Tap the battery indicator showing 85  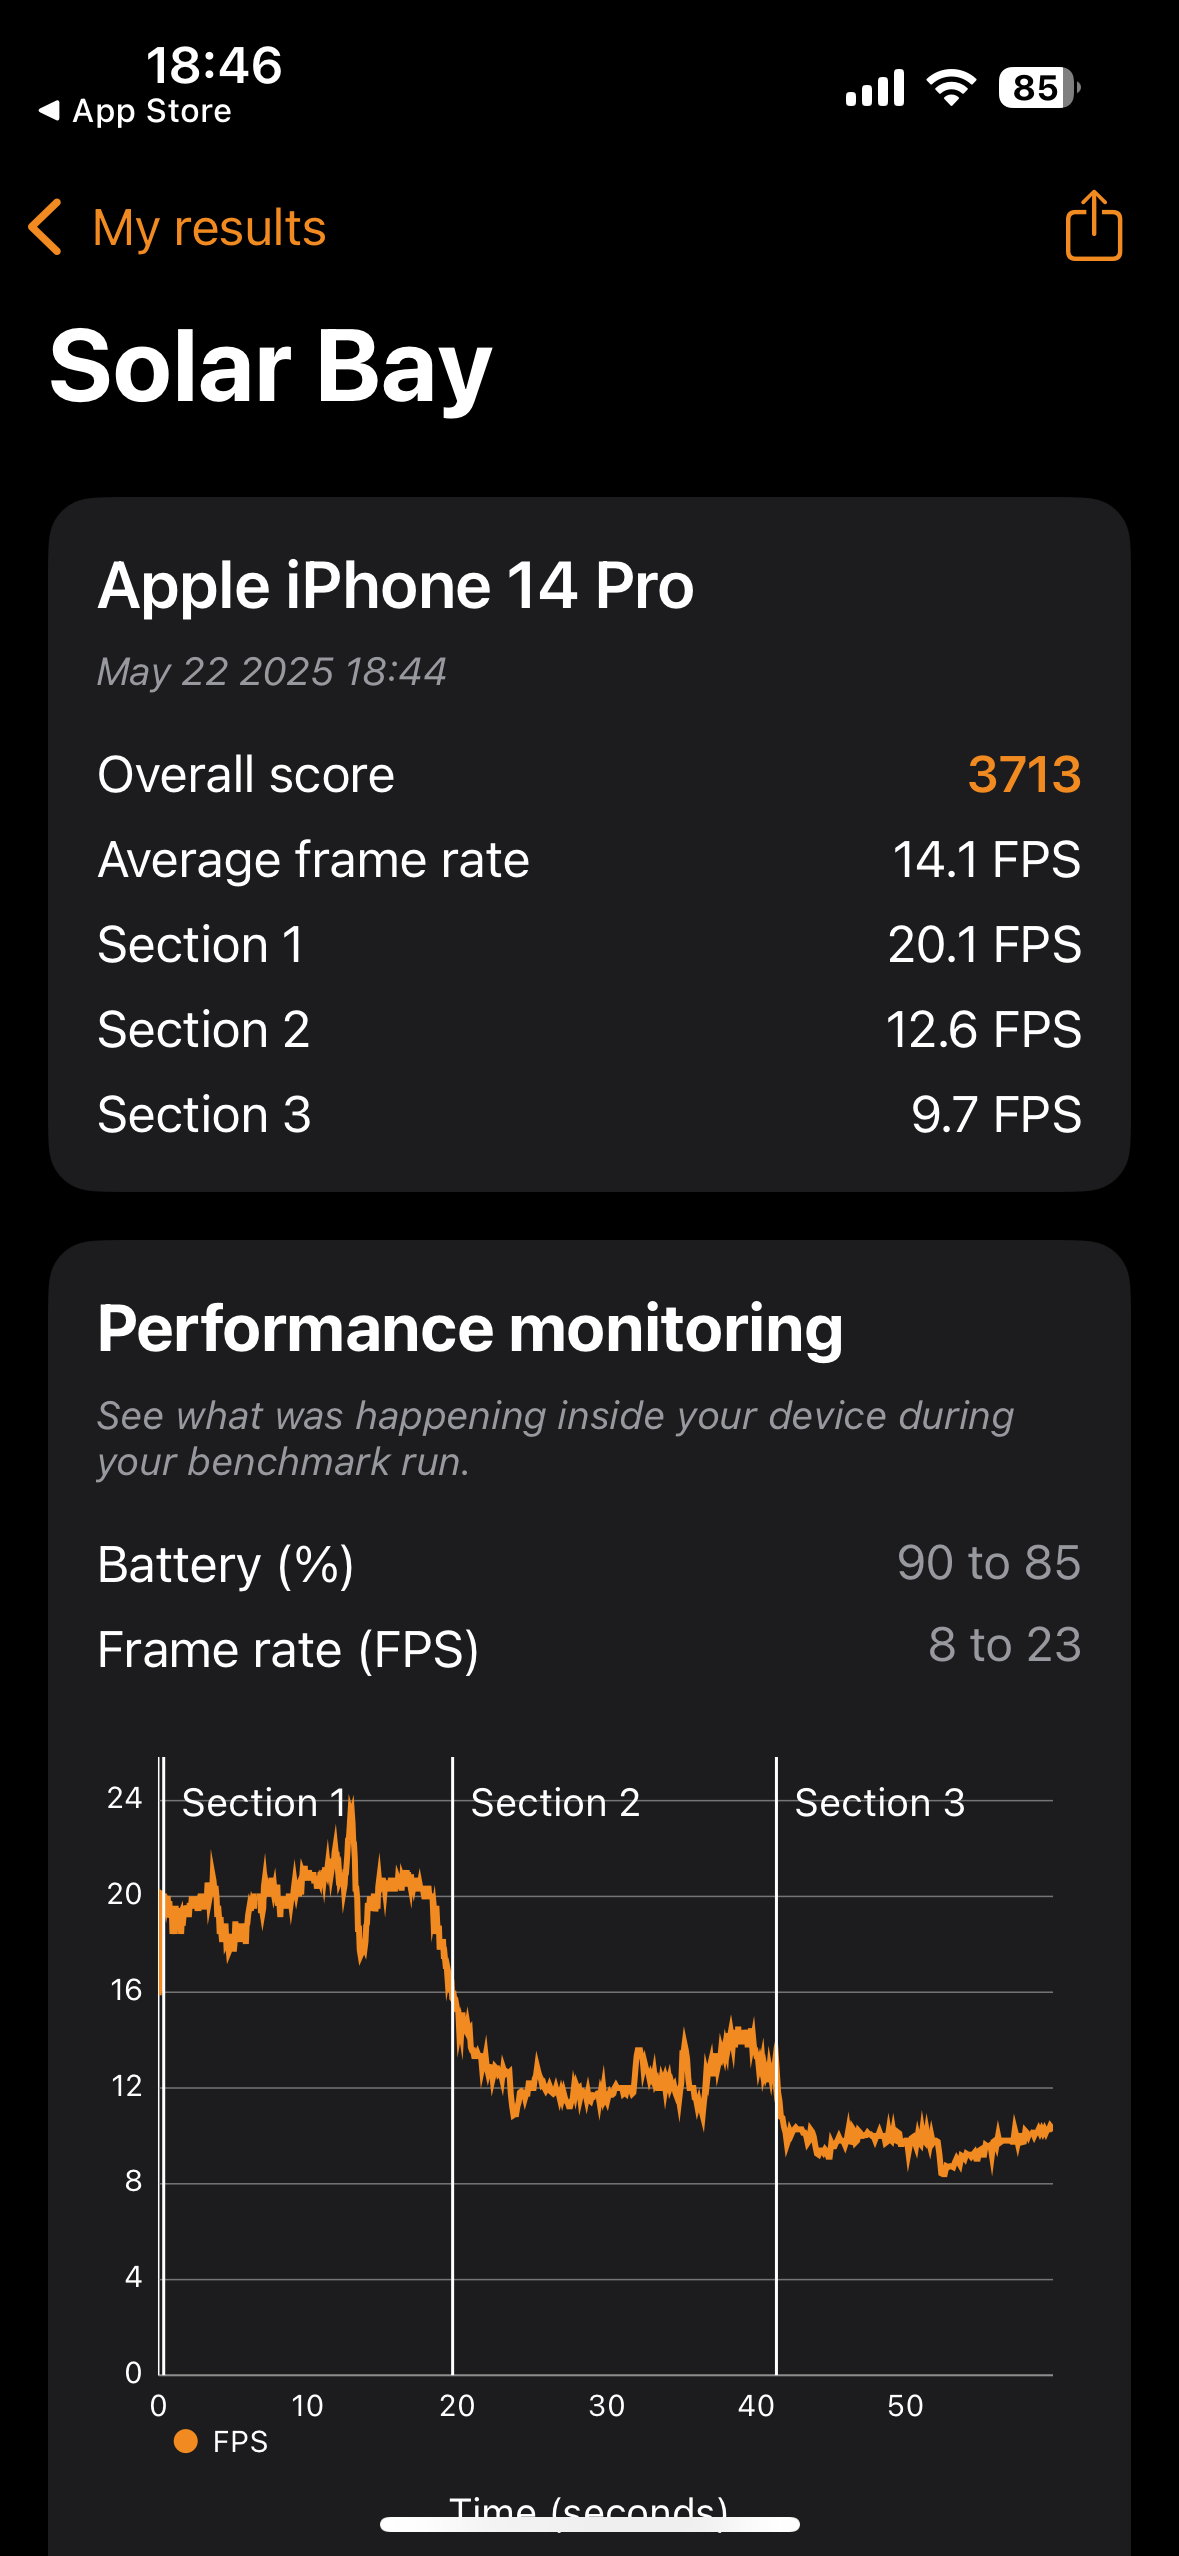tap(1038, 88)
